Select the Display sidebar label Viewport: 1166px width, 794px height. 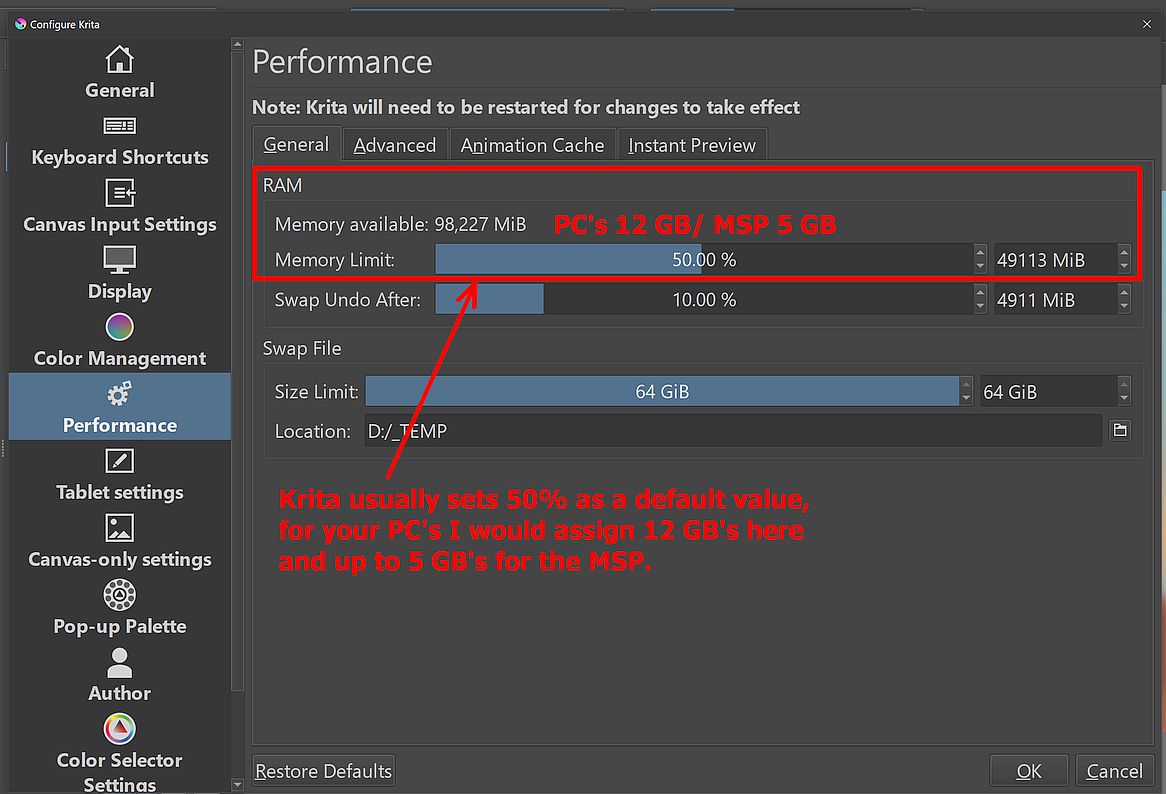pos(119,291)
